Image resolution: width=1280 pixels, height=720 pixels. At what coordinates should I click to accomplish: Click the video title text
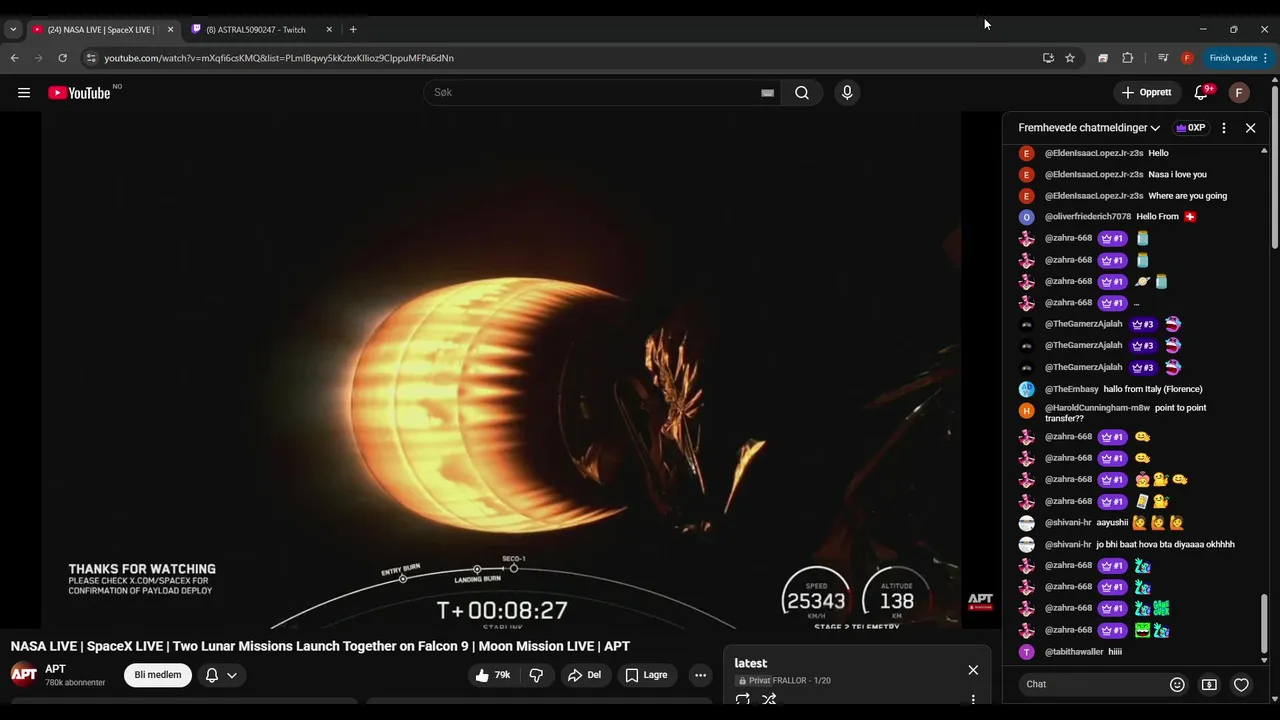tap(320, 646)
